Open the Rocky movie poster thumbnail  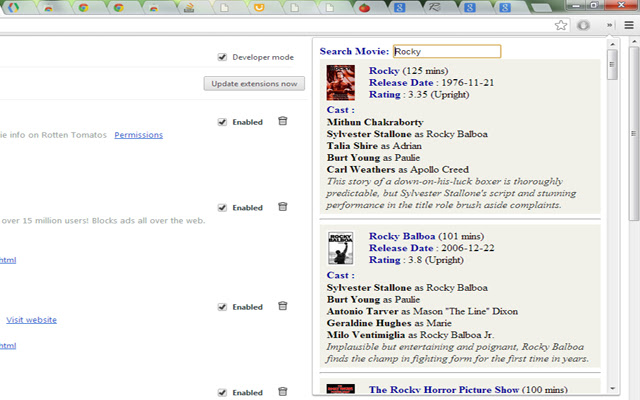[x=340, y=83]
